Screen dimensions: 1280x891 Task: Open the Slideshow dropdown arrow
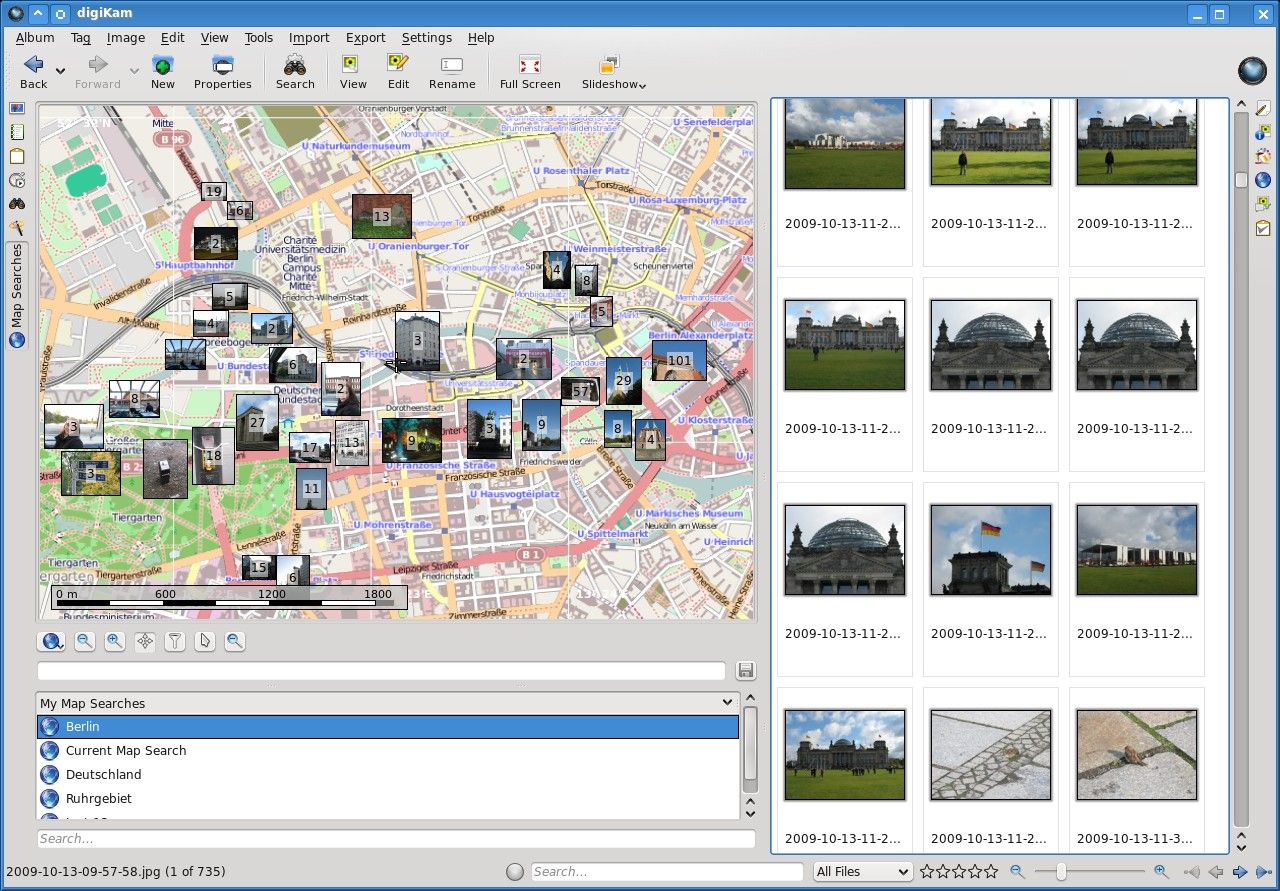pyautogui.click(x=643, y=86)
